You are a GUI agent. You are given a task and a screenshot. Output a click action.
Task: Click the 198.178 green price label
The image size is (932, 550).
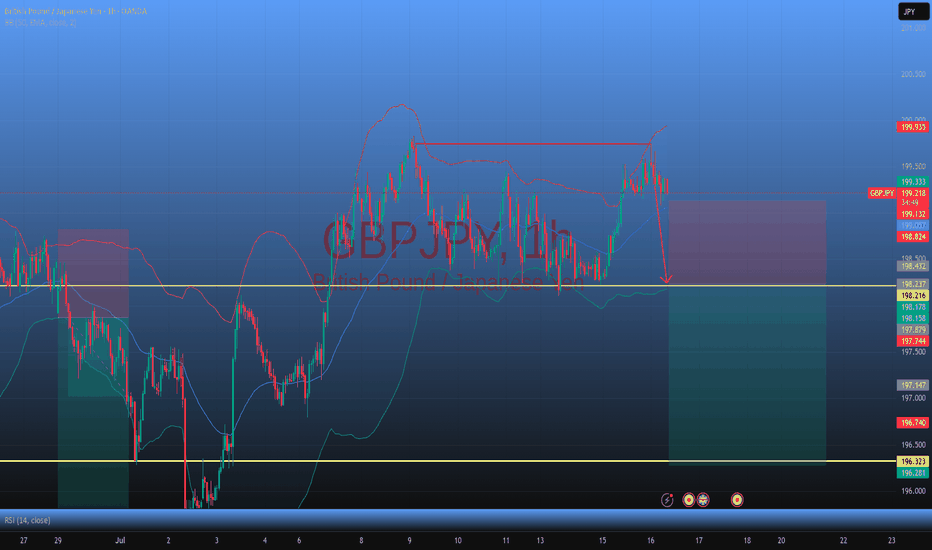(912, 307)
